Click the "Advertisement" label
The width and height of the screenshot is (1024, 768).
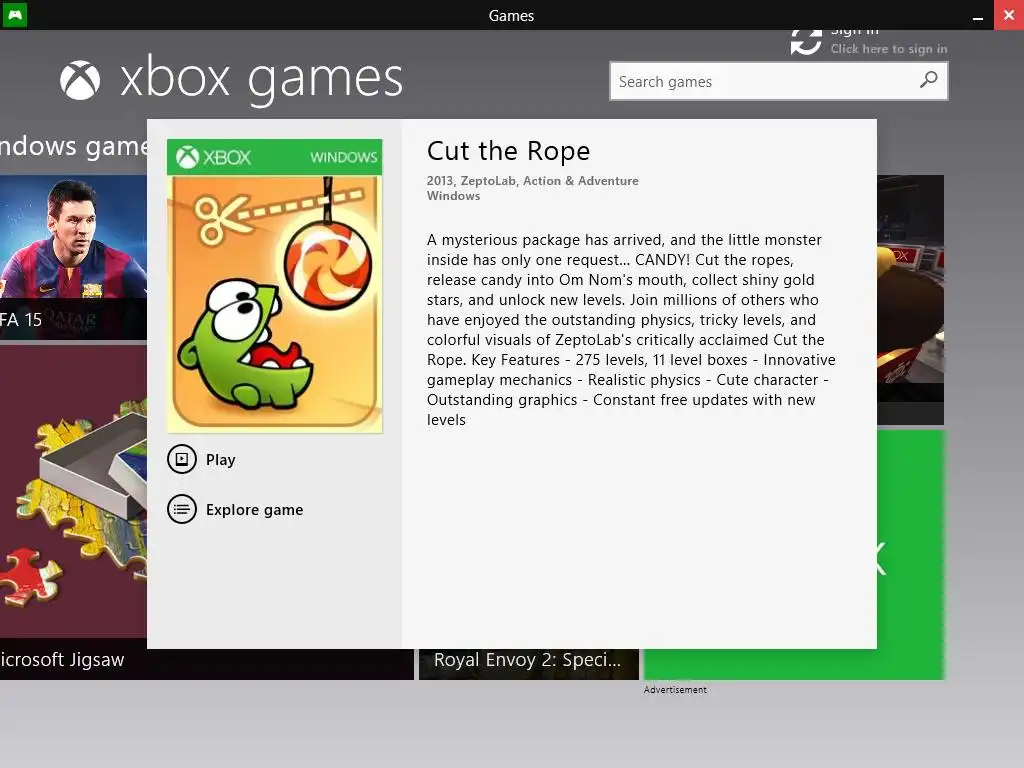point(675,690)
